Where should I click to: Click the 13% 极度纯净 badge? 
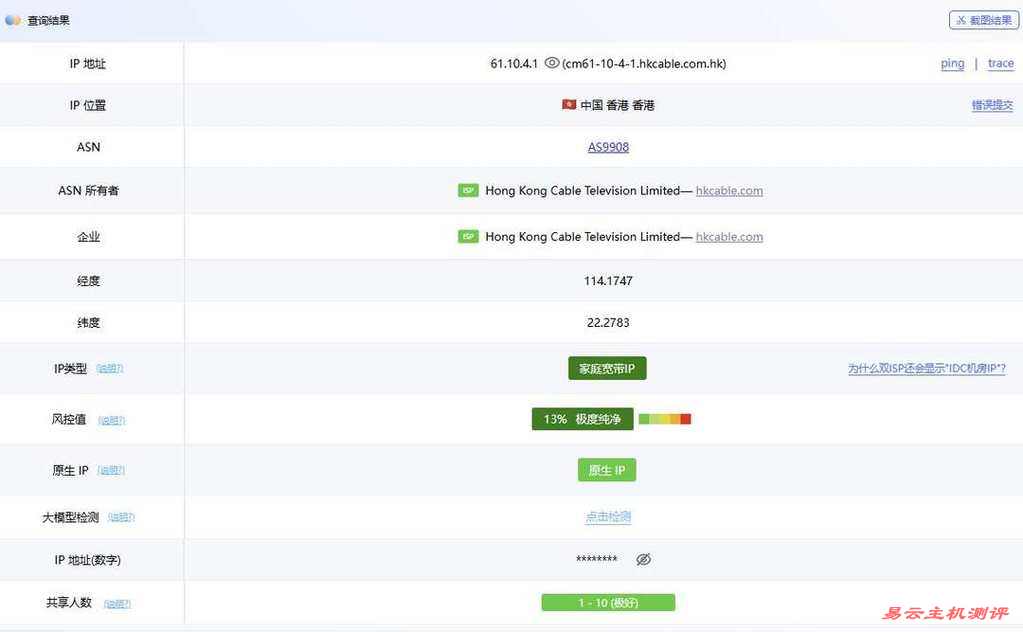[583, 419]
